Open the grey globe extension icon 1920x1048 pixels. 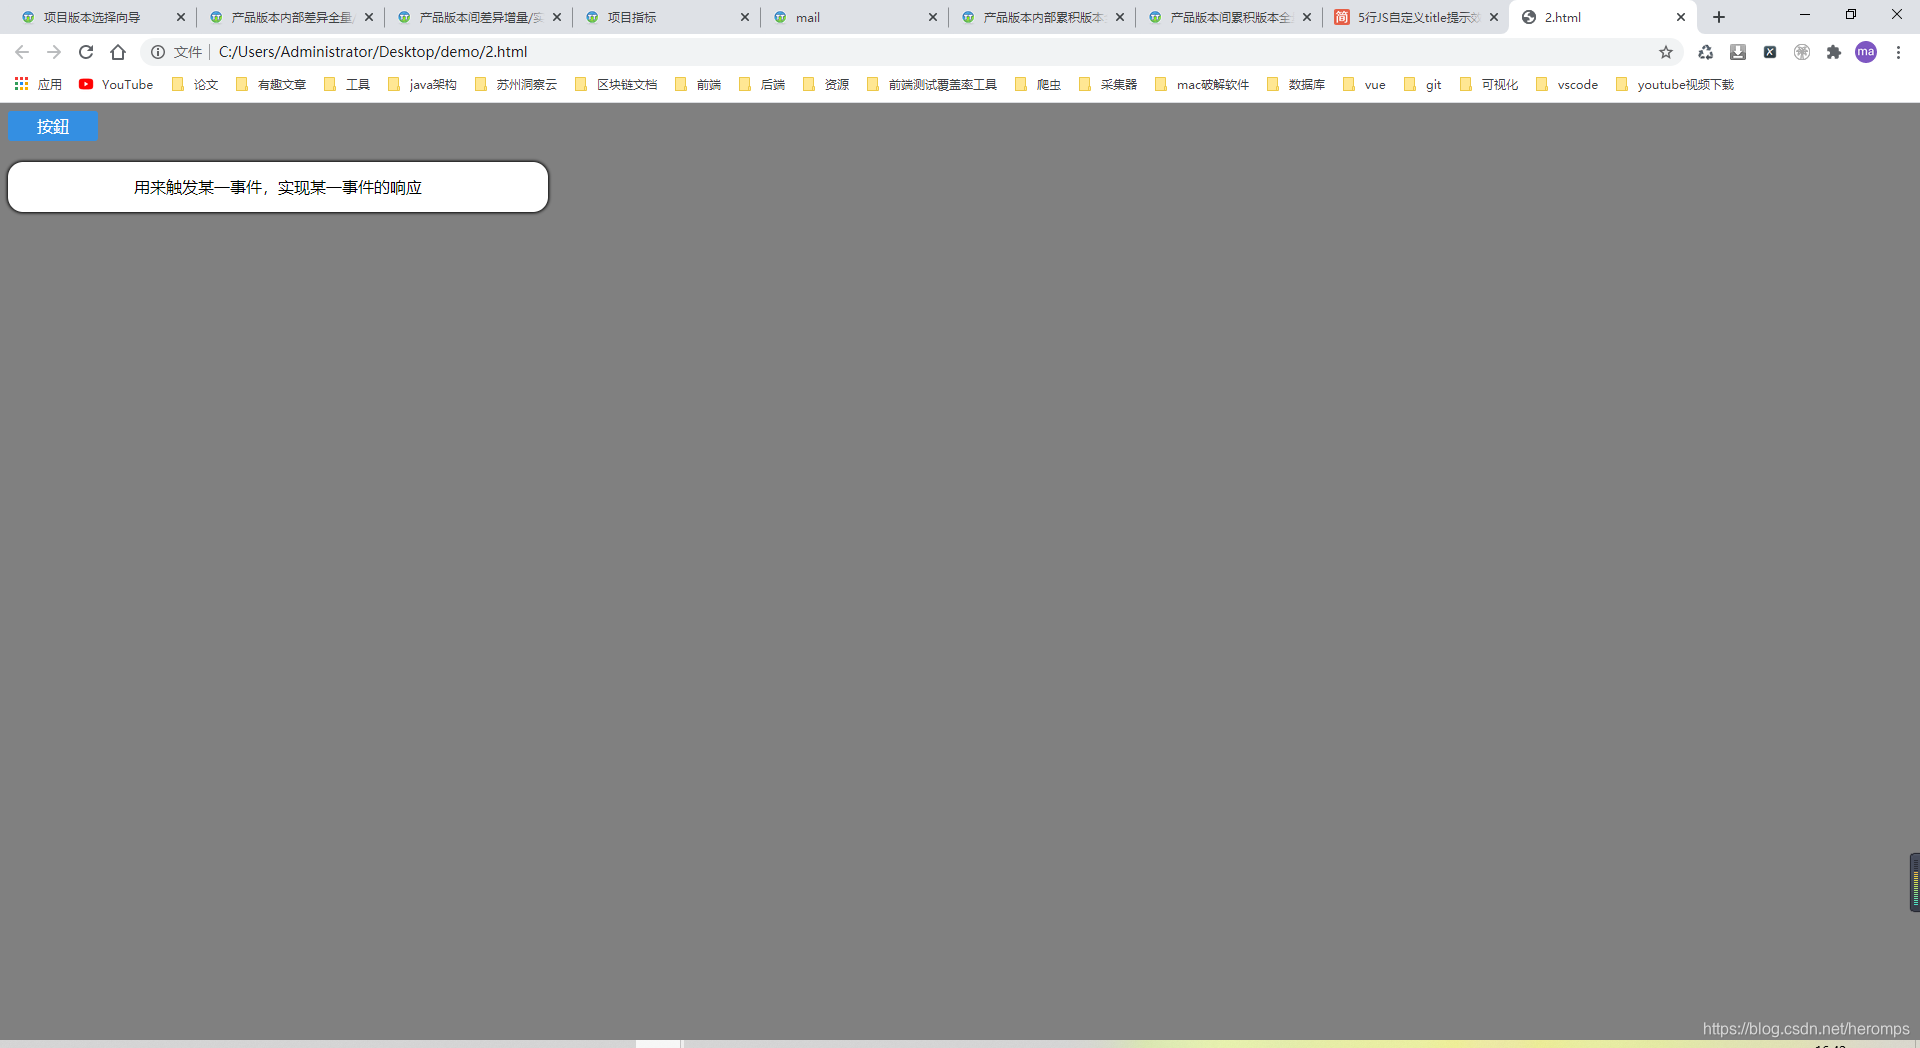1802,52
